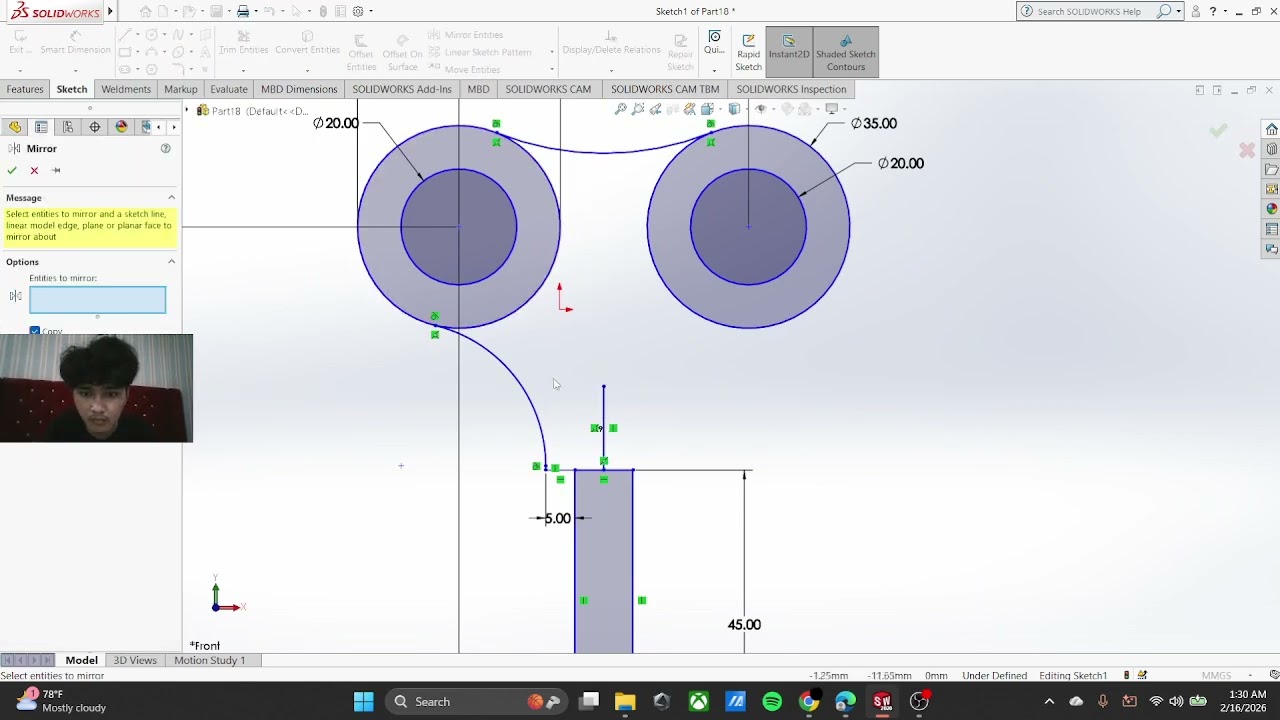This screenshot has width=1280, height=720.
Task: Open the SOLIDWORKS Inspection tab
Action: point(791,89)
